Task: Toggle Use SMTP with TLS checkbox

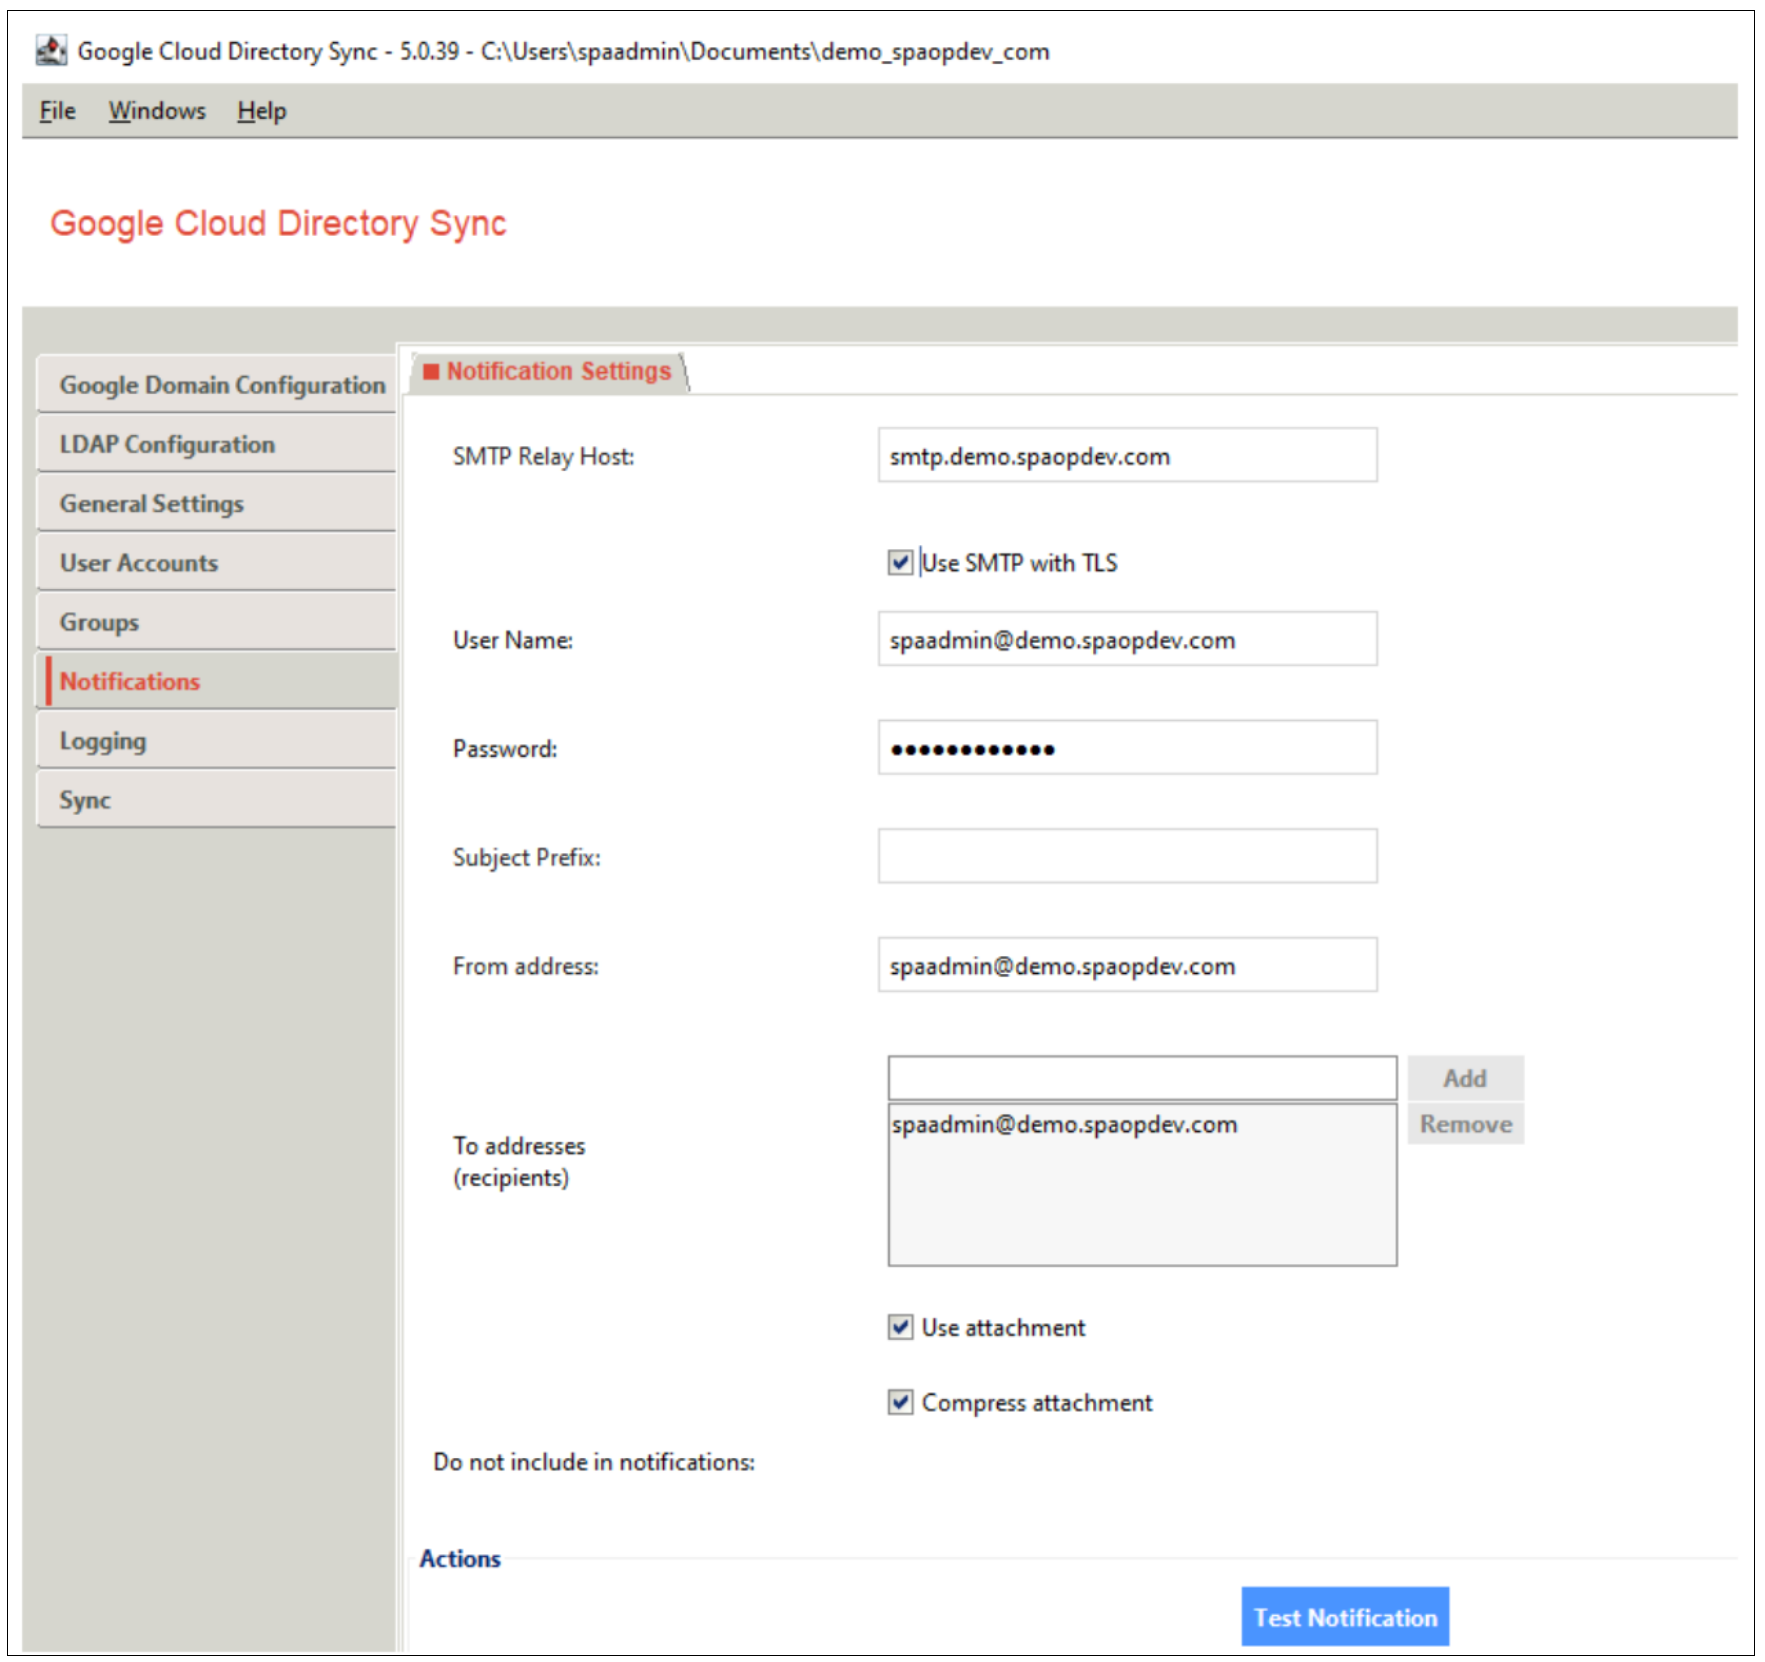Action: pyautogui.click(x=900, y=563)
